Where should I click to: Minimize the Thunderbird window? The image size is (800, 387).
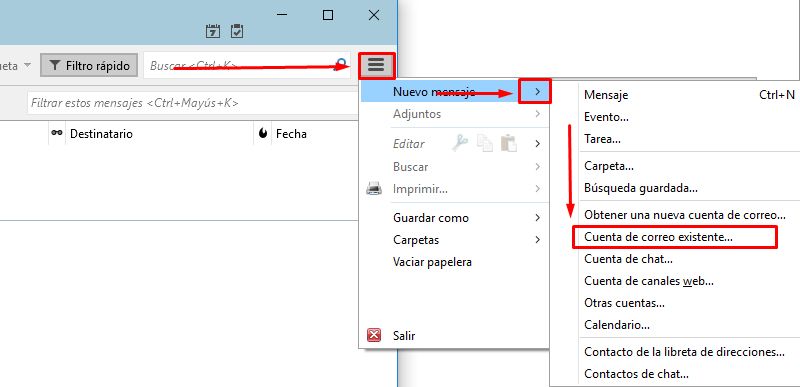point(282,15)
